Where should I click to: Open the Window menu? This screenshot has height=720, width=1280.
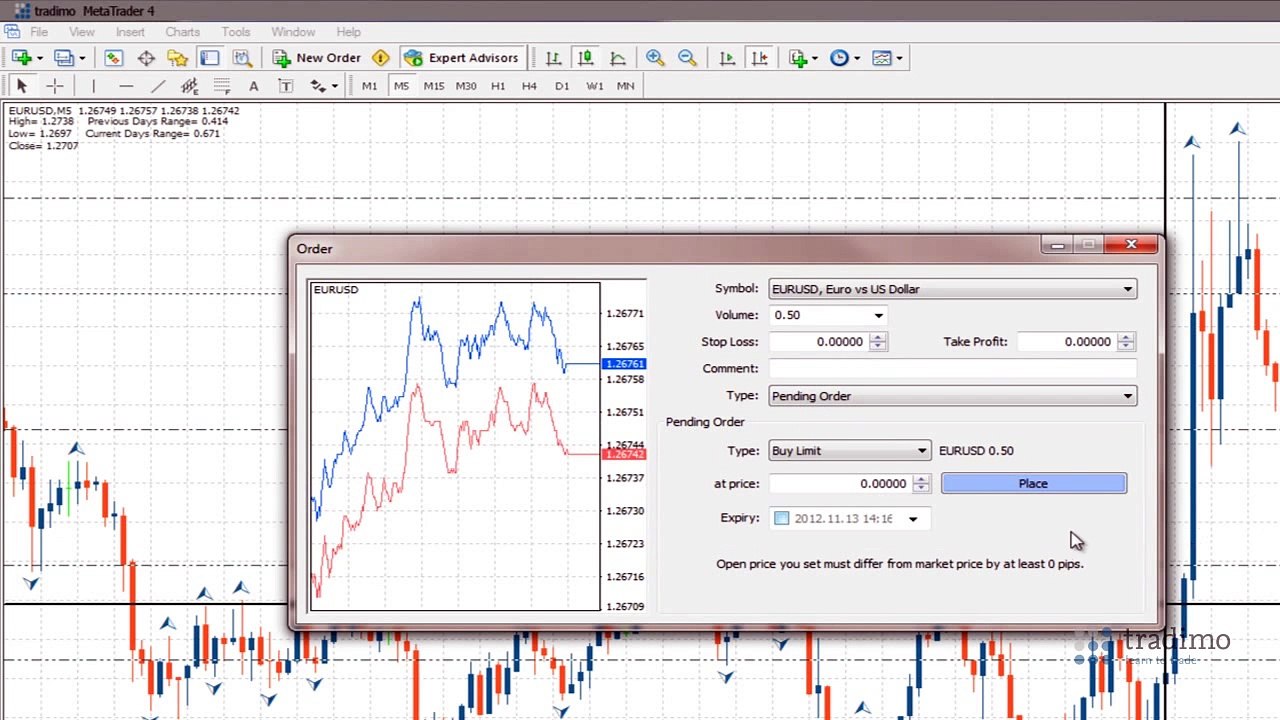pos(293,32)
